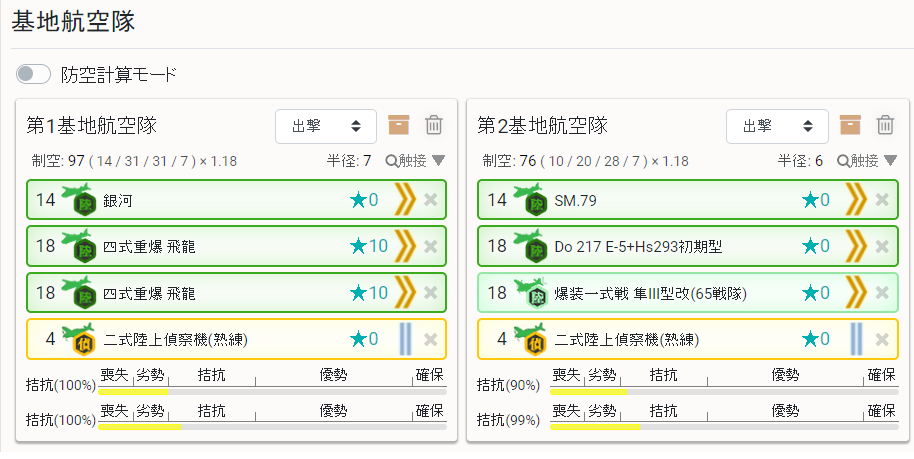Select the 爆装一式戦 隼III型改(65戦隊) name

click(651, 293)
